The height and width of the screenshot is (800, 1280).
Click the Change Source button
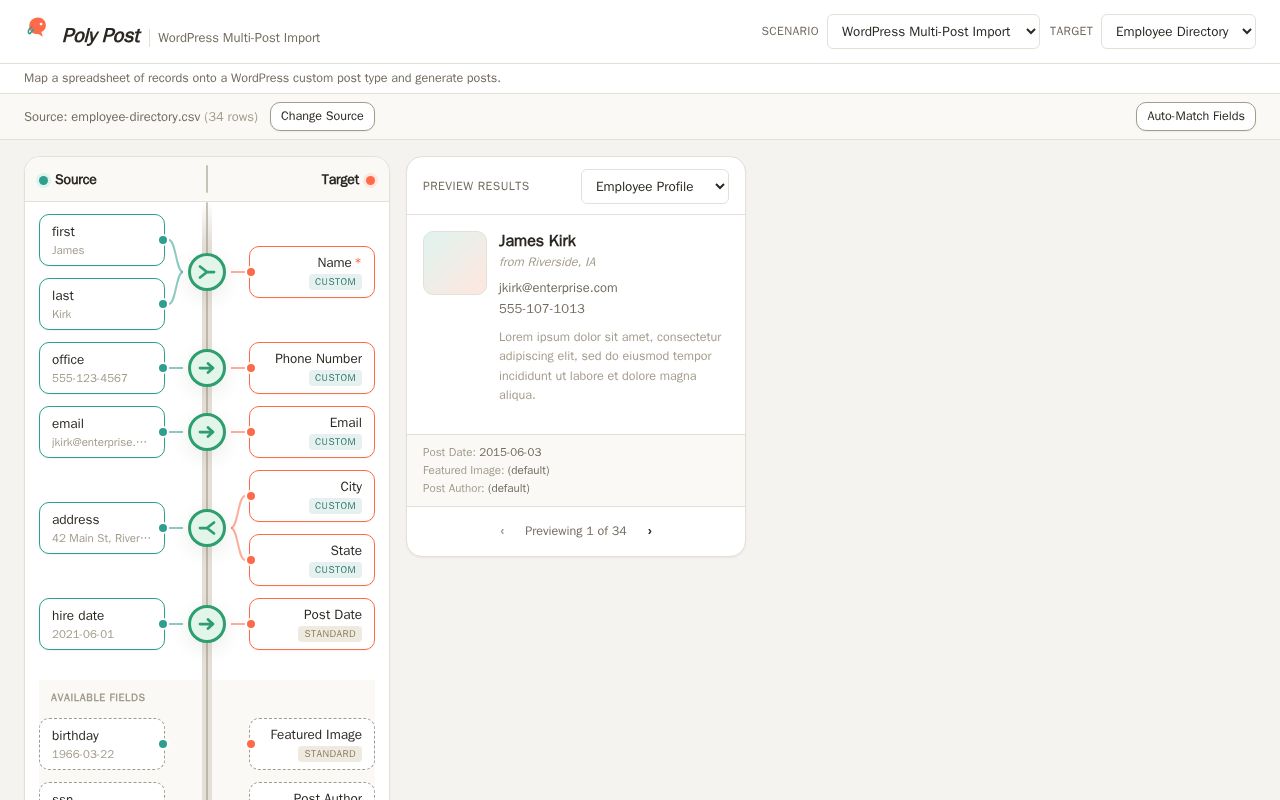coord(322,116)
